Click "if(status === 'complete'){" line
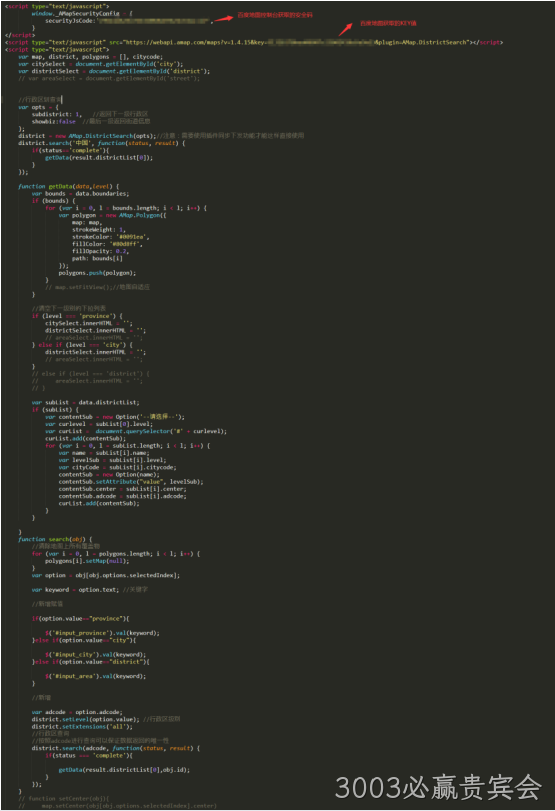Viewport: 555px width, 811px height. (x=88, y=756)
